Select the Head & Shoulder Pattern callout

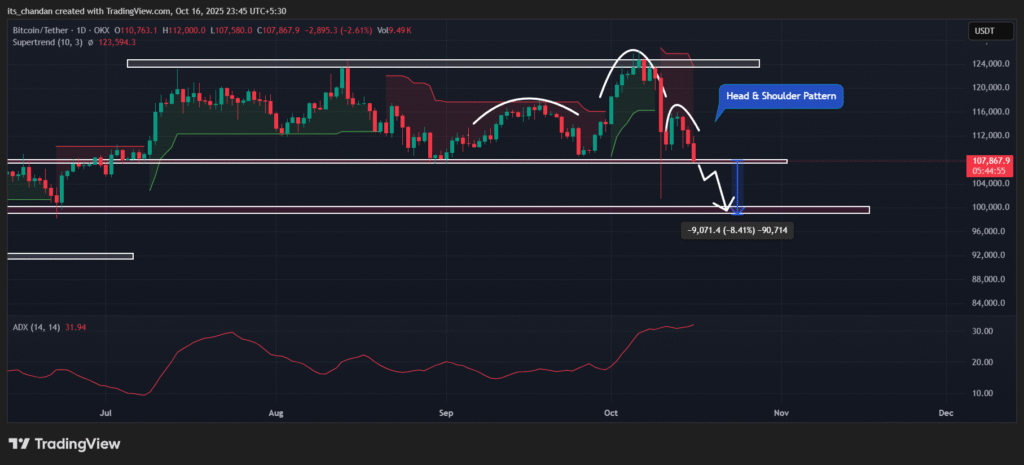(782, 97)
